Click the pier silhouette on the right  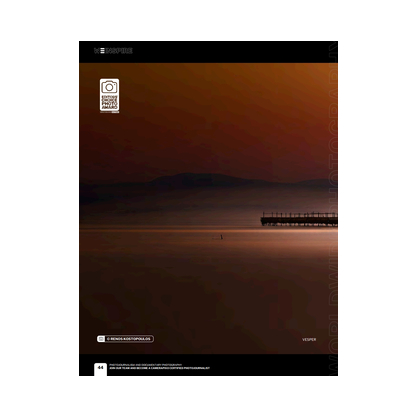tap(299, 219)
